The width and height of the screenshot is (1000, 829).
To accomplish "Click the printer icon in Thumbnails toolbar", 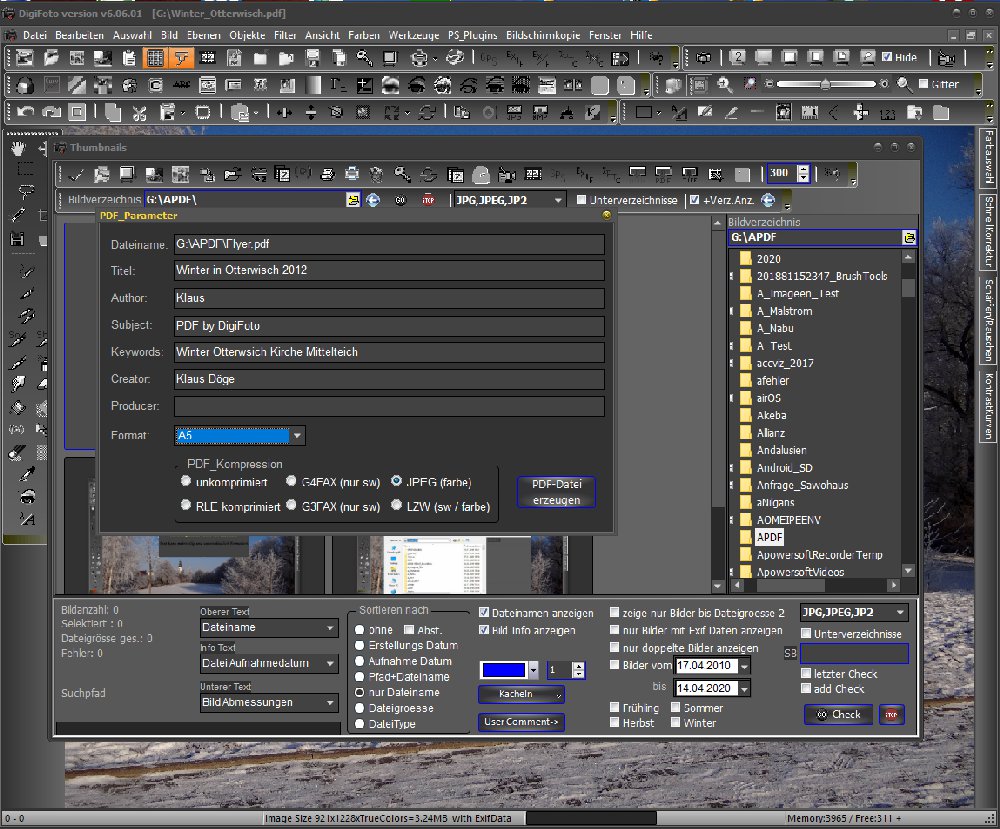I will click(x=352, y=174).
